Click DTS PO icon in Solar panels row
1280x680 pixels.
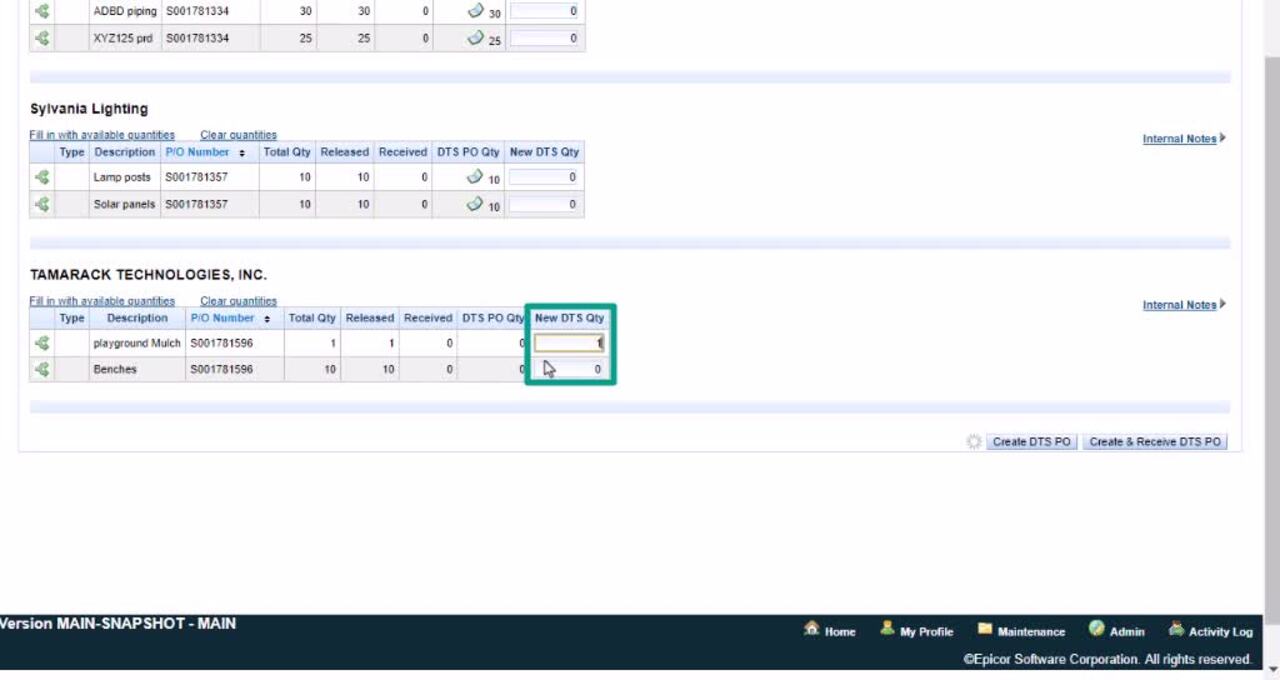(475, 204)
